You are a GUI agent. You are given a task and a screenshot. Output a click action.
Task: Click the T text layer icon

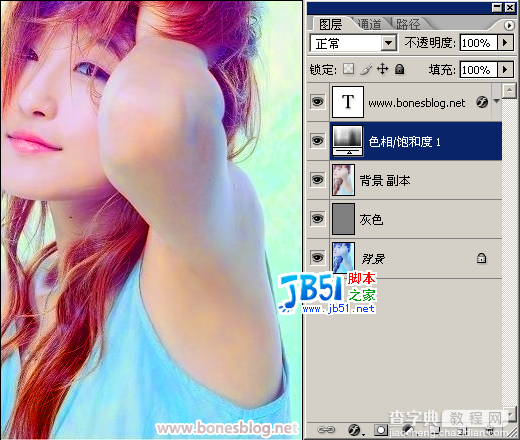click(348, 102)
